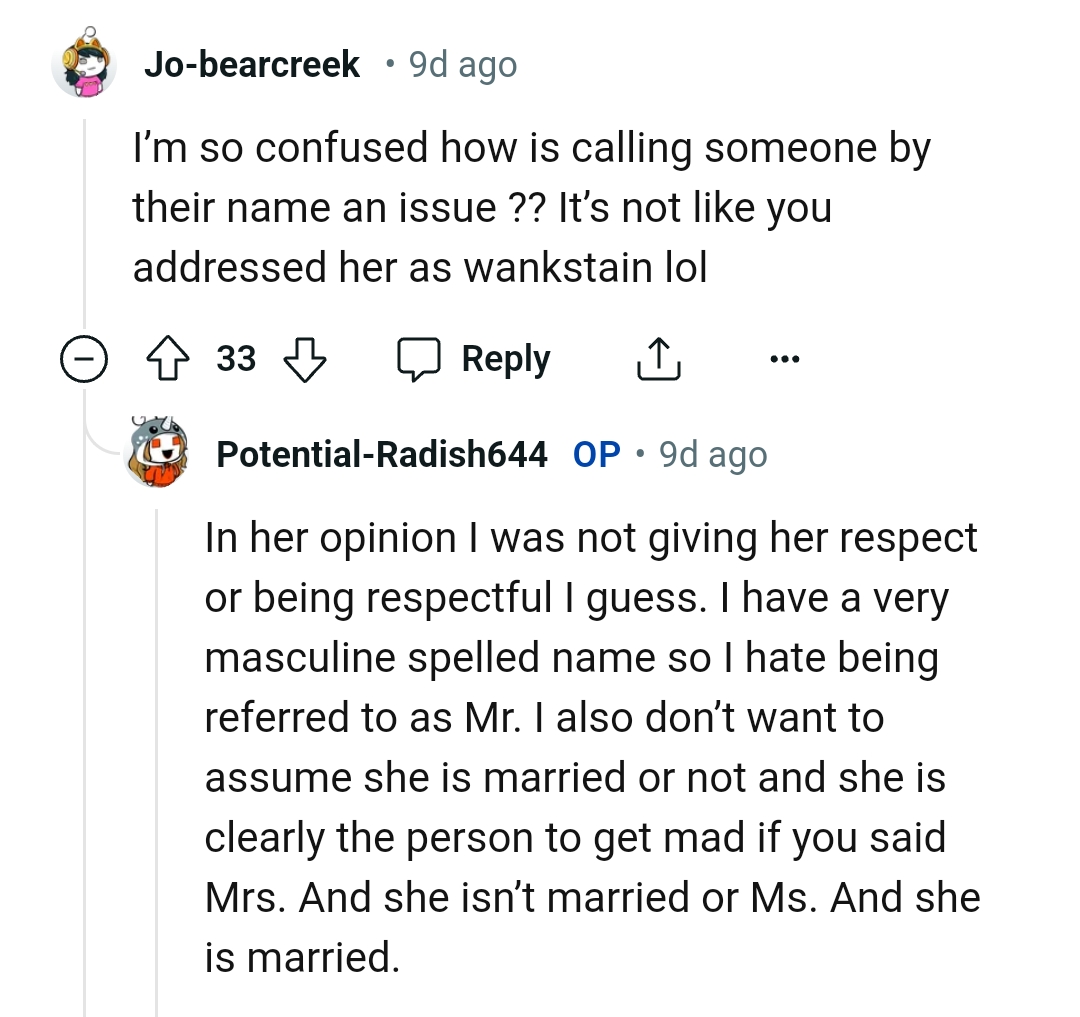This screenshot has width=1080, height=1017.
Task: Click Reply on Jo-bearcreek's comment
Action: pos(505,358)
